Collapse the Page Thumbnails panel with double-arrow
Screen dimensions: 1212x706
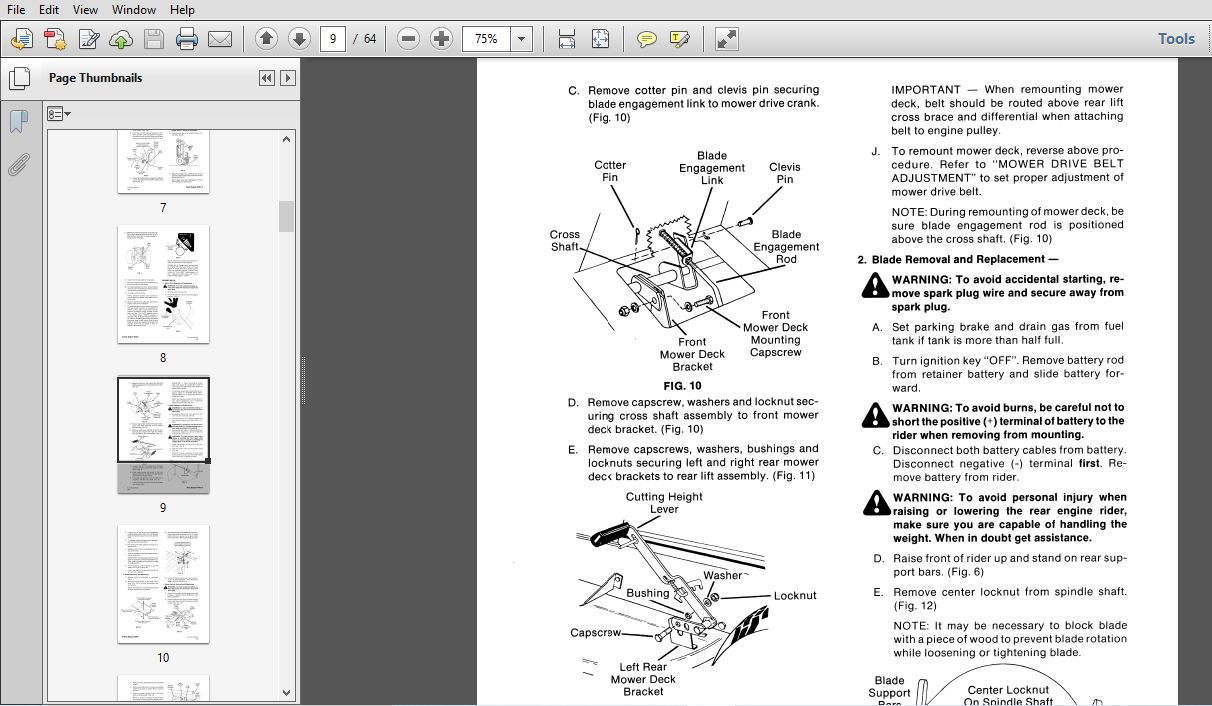pyautogui.click(x=267, y=78)
